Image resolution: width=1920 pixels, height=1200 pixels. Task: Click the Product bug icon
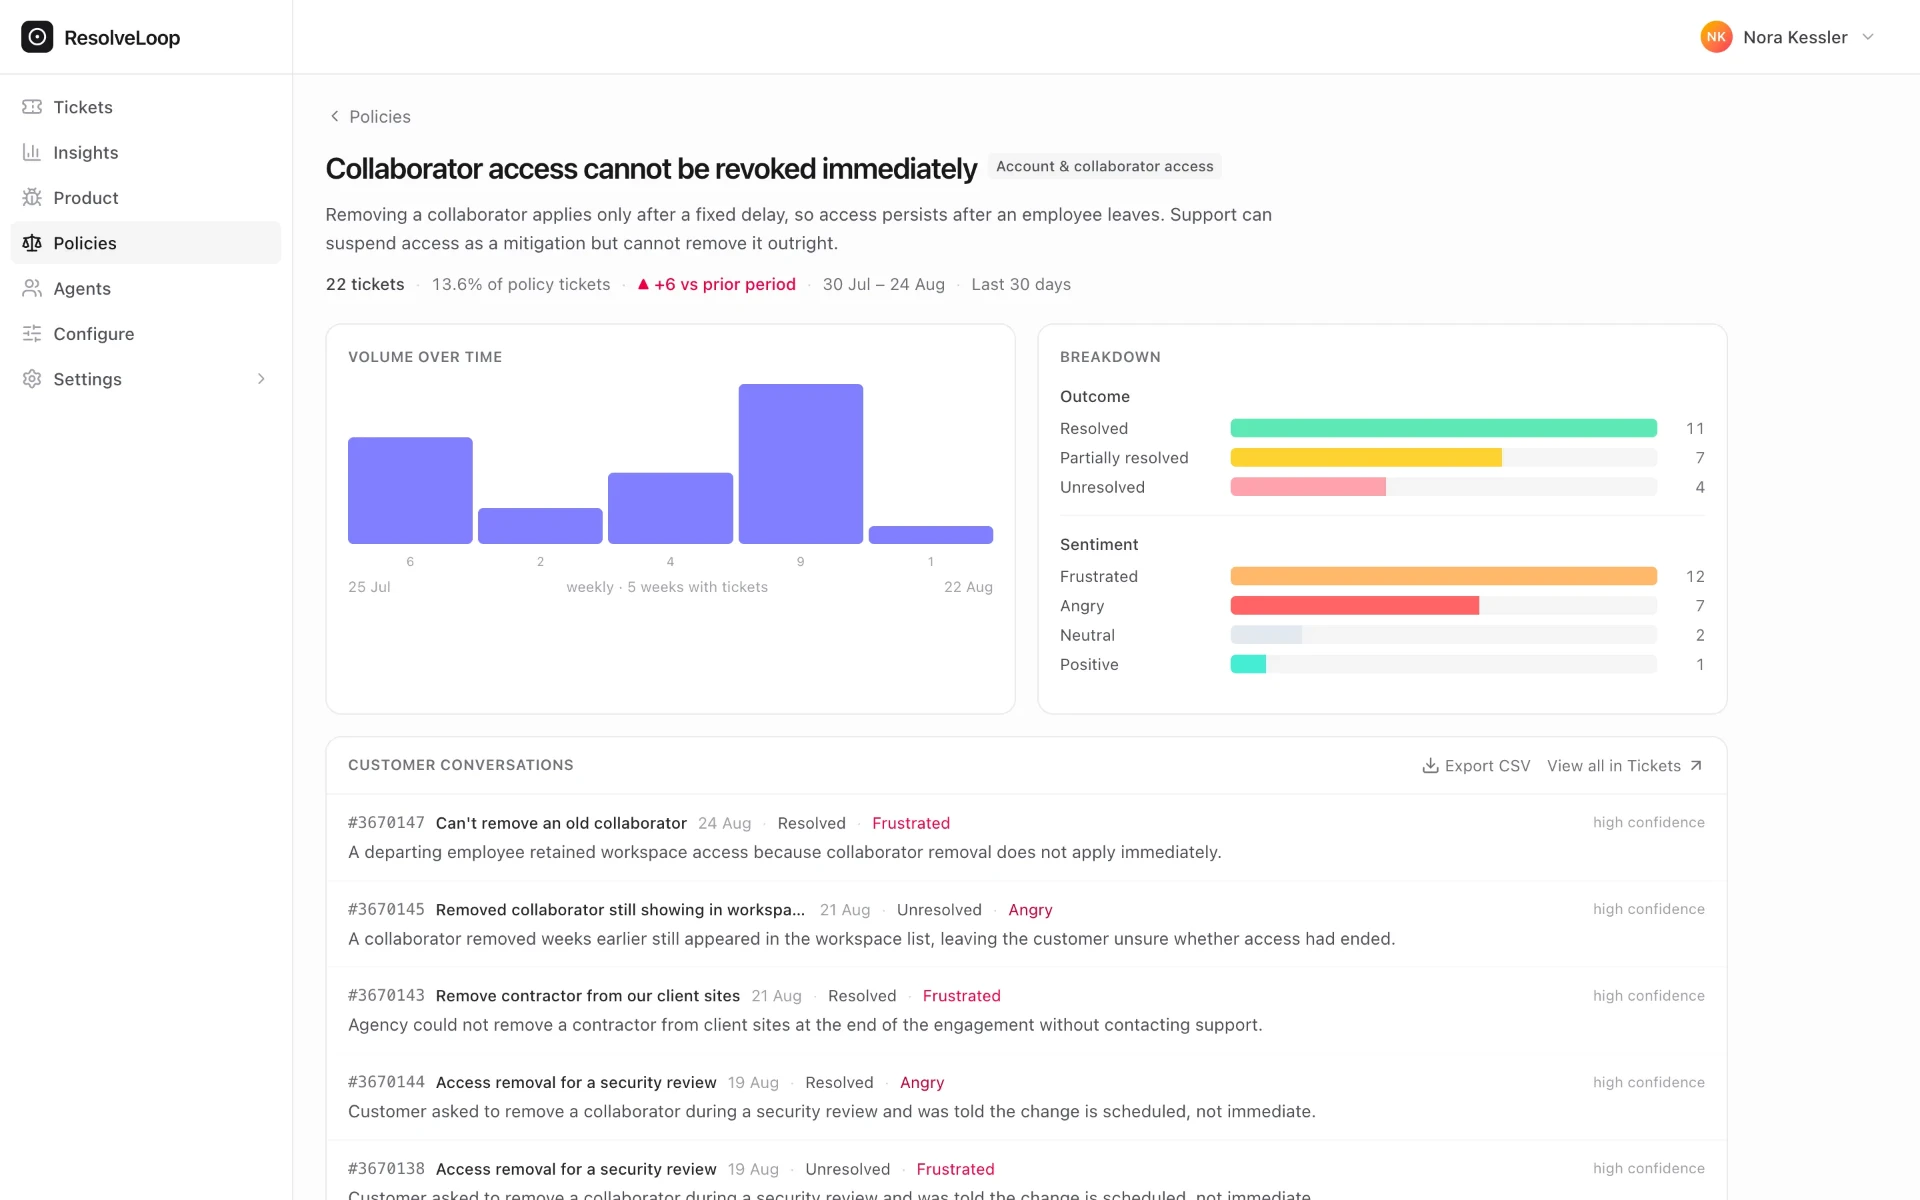click(x=32, y=197)
